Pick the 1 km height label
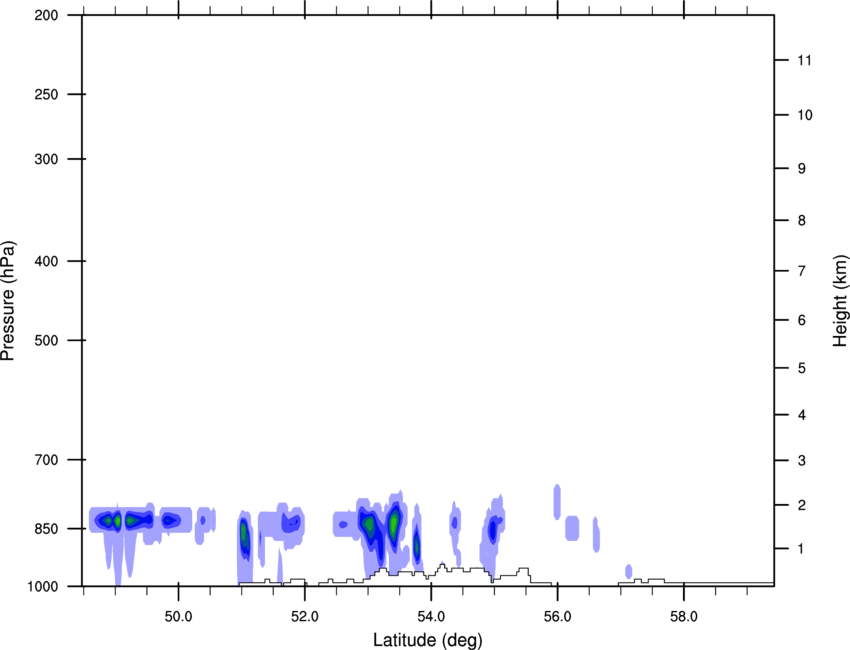850x650 pixels. (801, 549)
